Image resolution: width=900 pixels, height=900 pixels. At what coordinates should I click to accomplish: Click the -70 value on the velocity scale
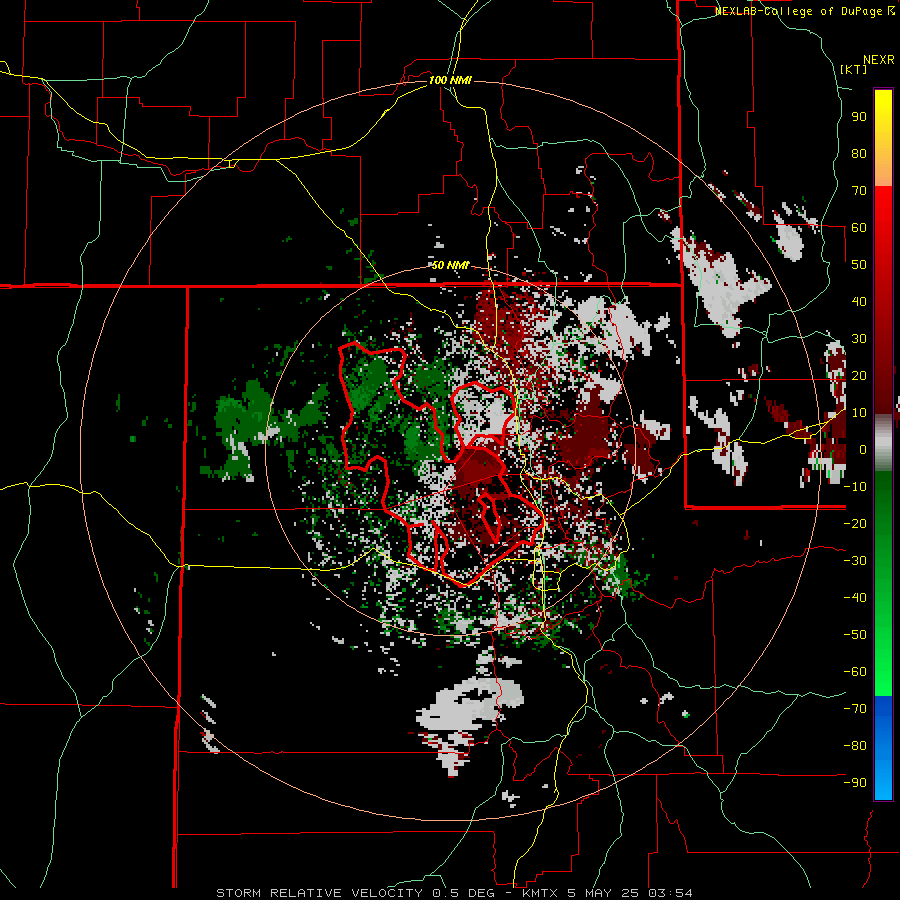pyautogui.click(x=856, y=709)
